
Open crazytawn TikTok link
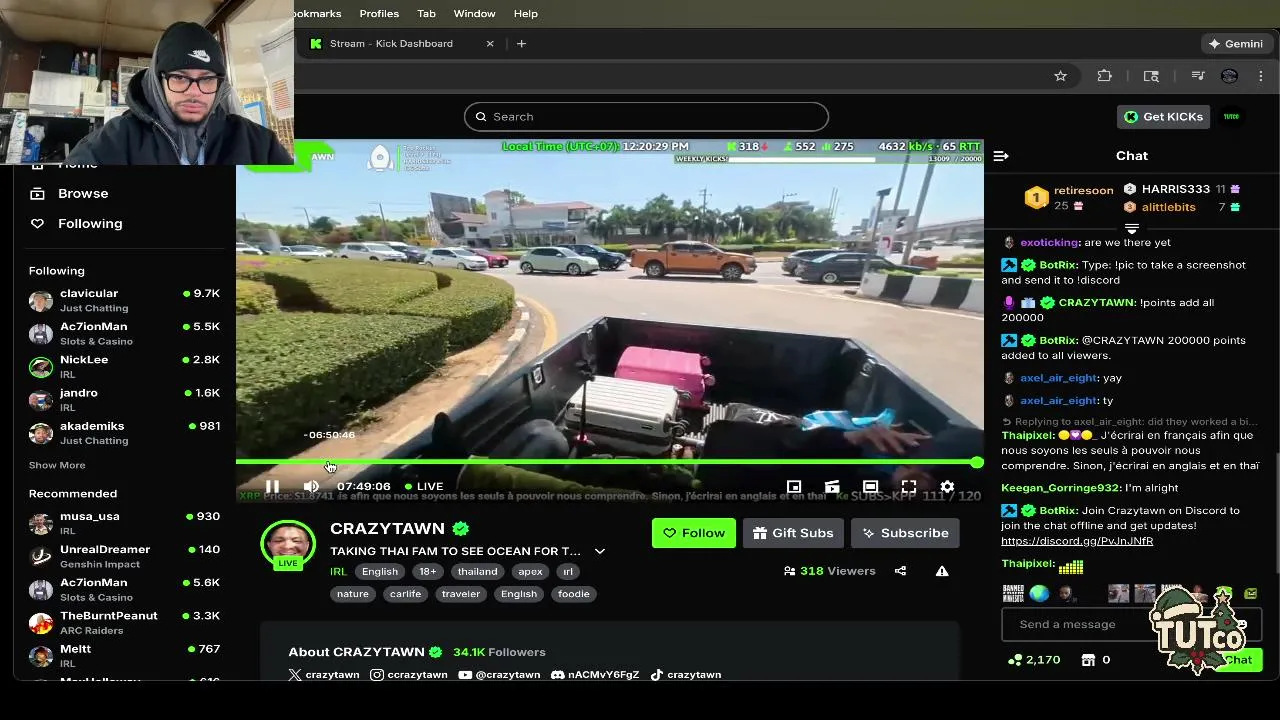click(686, 675)
